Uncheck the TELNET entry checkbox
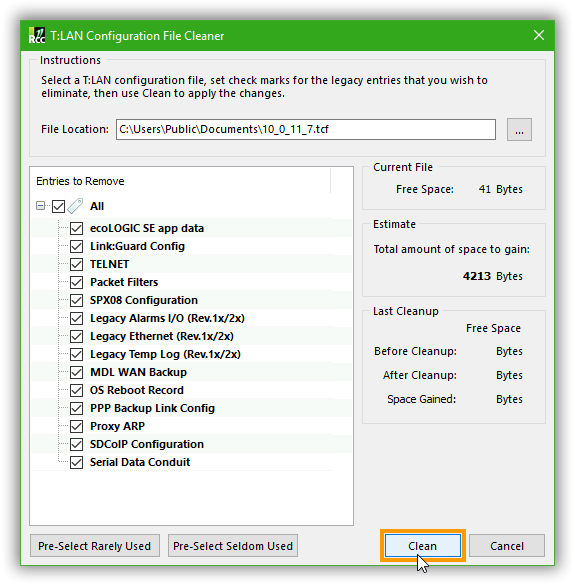575x586 pixels. pos(76,264)
